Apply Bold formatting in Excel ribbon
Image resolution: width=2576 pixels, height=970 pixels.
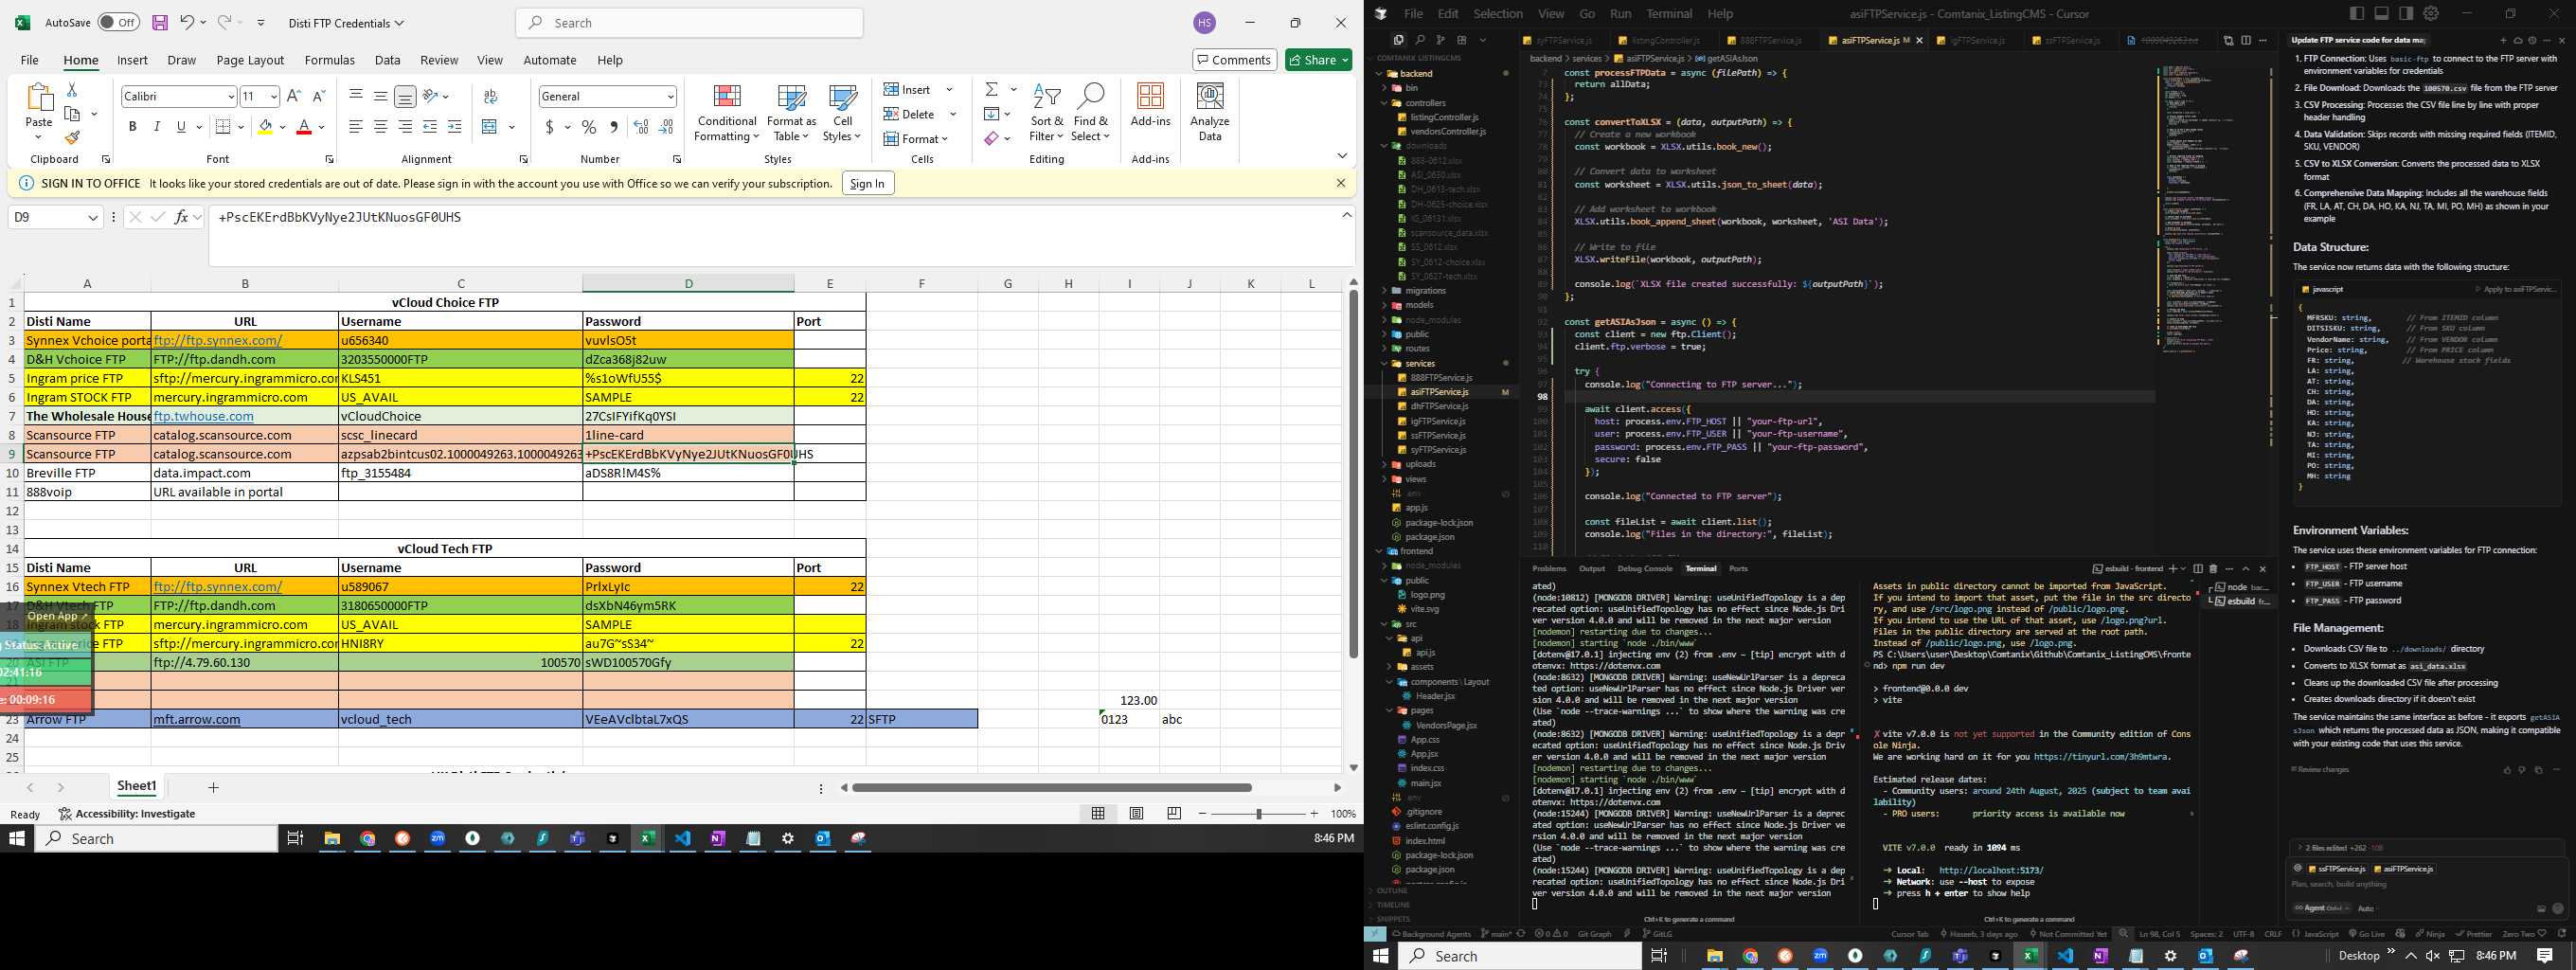click(x=132, y=127)
